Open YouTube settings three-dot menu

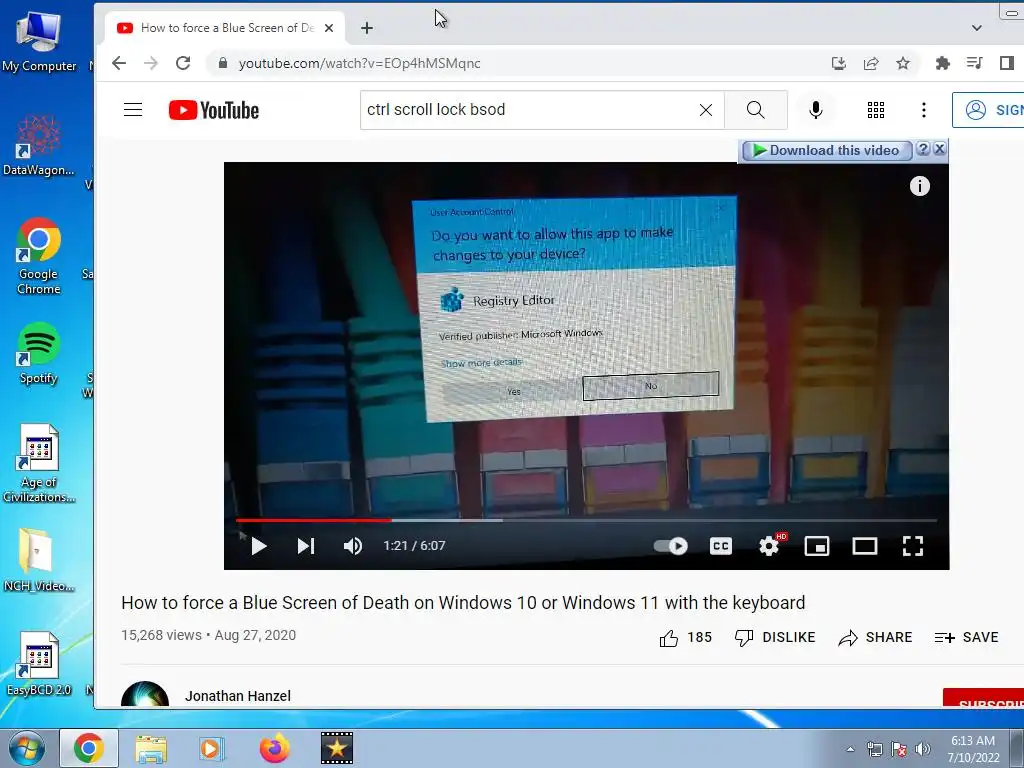point(923,110)
